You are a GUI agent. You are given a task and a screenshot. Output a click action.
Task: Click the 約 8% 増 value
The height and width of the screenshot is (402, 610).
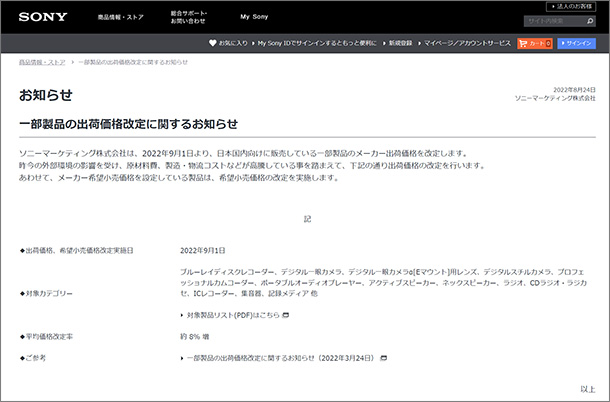click(x=195, y=337)
